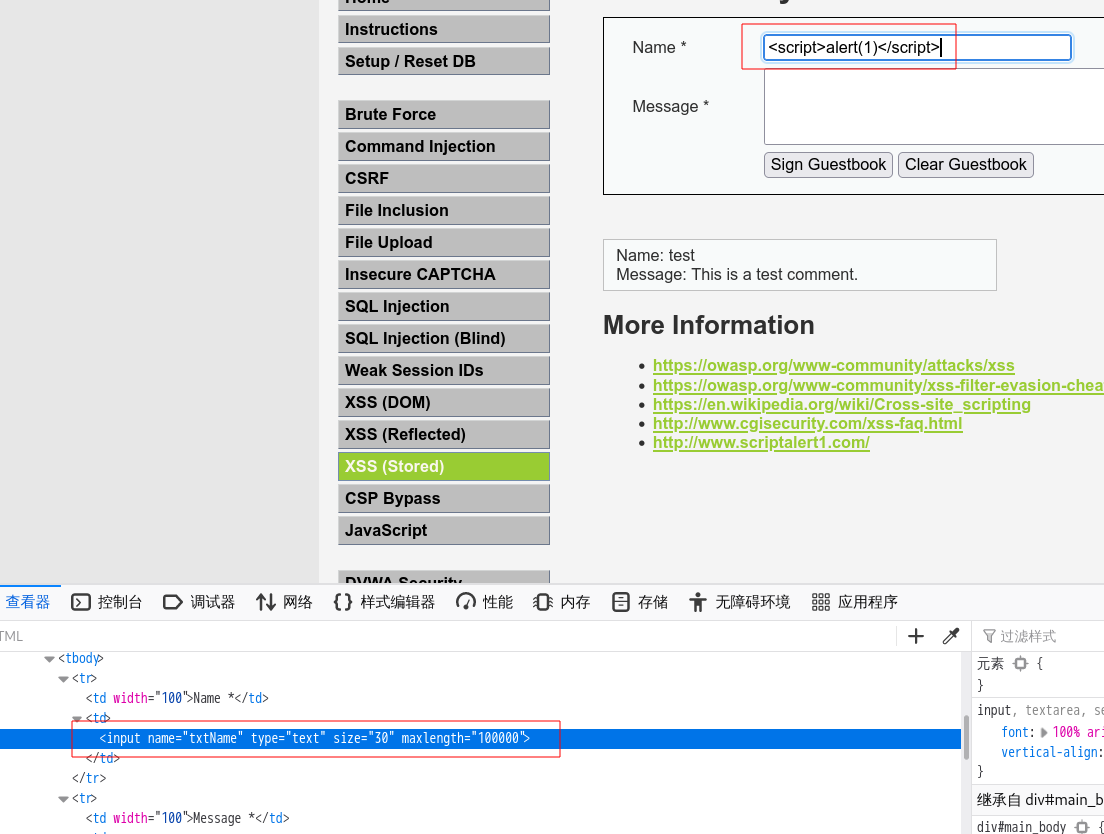Click the Clear Guestbook button

(965, 165)
